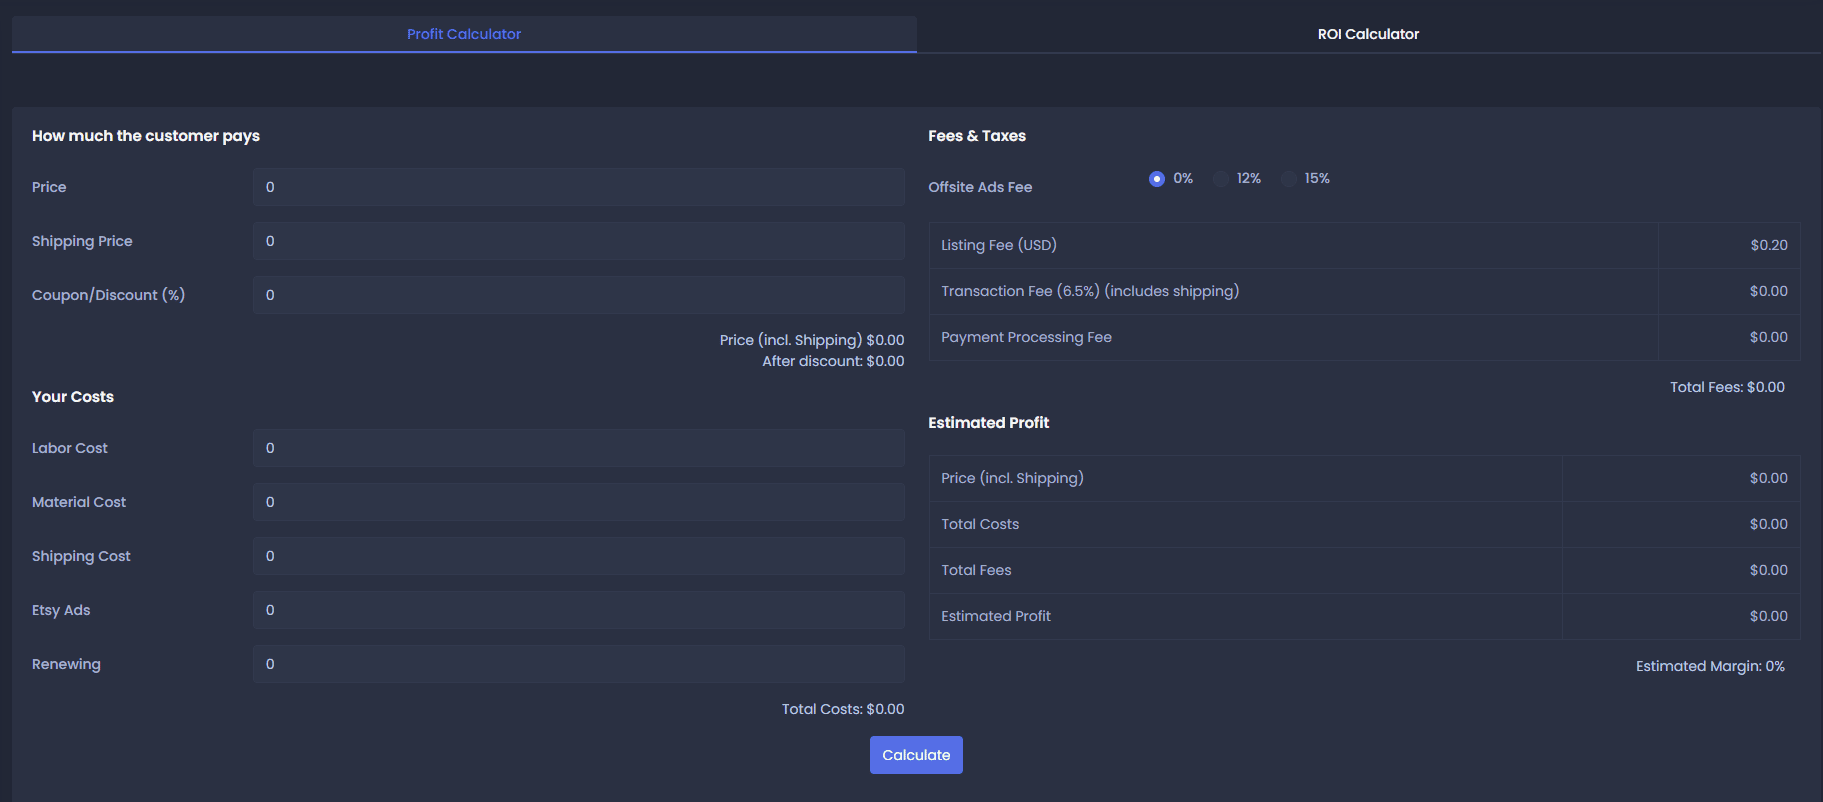Click the How much the customer pays heading
Image resolution: width=1823 pixels, height=802 pixels.
click(x=146, y=136)
